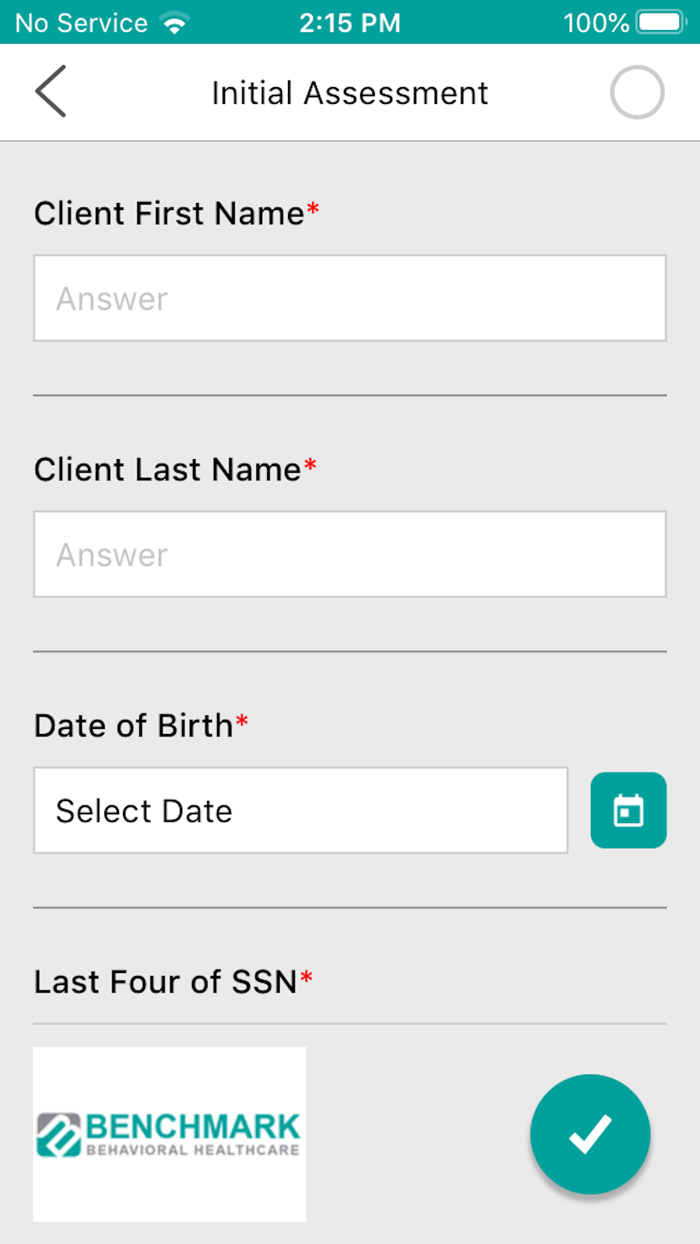Image resolution: width=700 pixels, height=1244 pixels.
Task: Click the back arrow to leave assessment
Action: pos(50,92)
